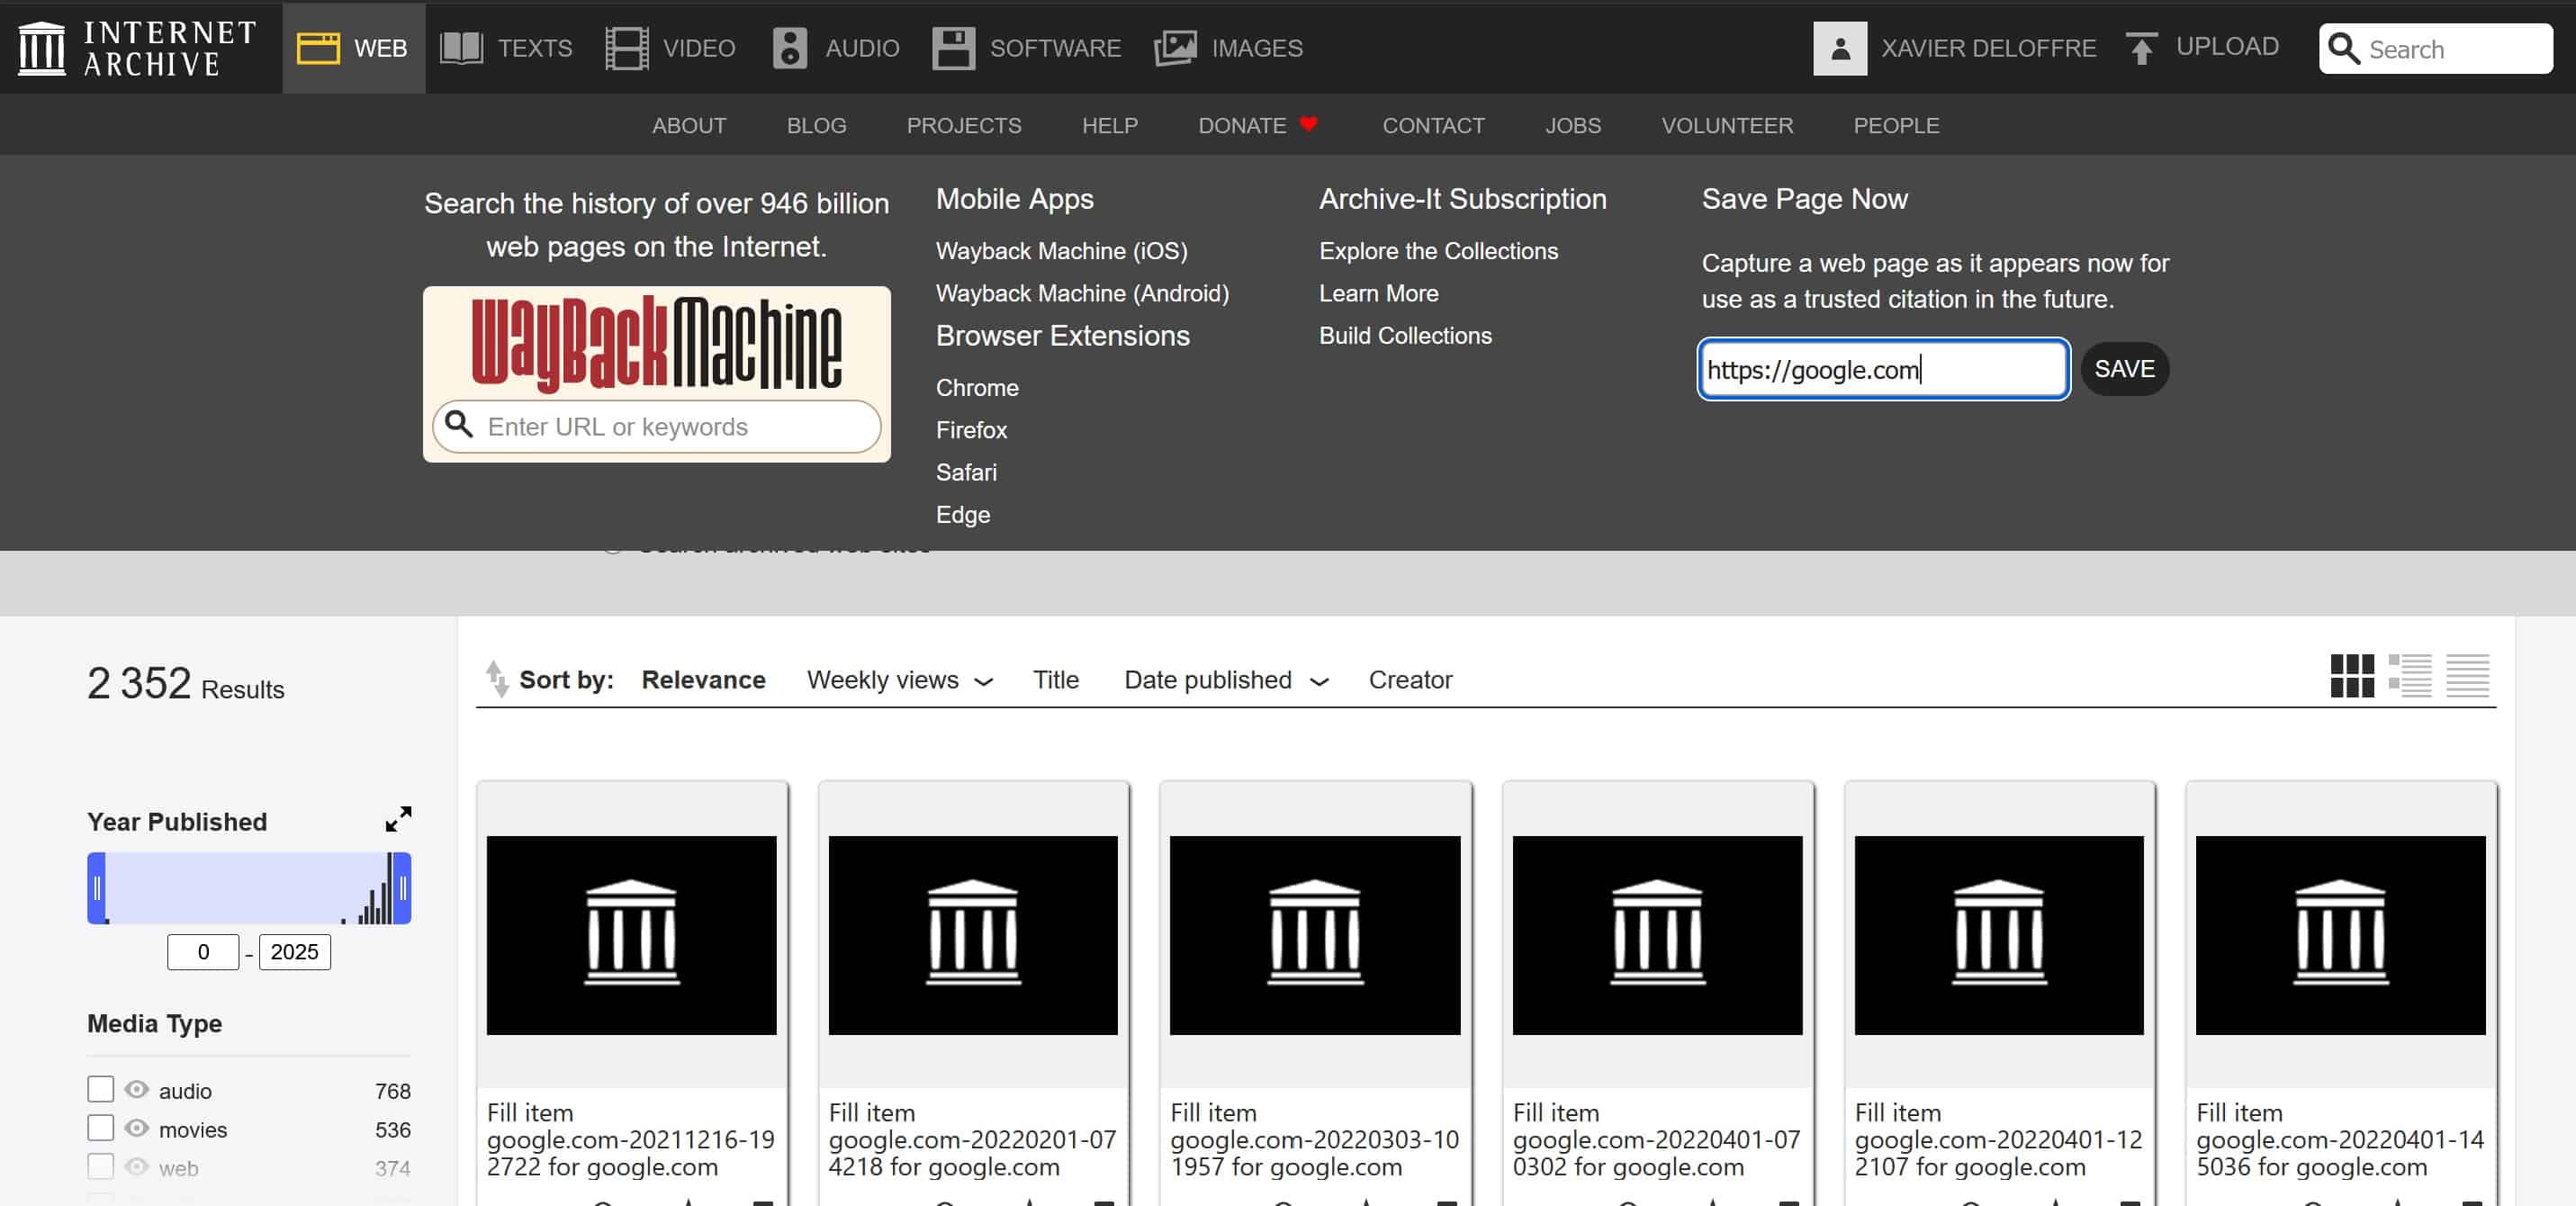The width and height of the screenshot is (2576, 1206).
Task: Open the Firefox extension link
Action: pos(971,430)
